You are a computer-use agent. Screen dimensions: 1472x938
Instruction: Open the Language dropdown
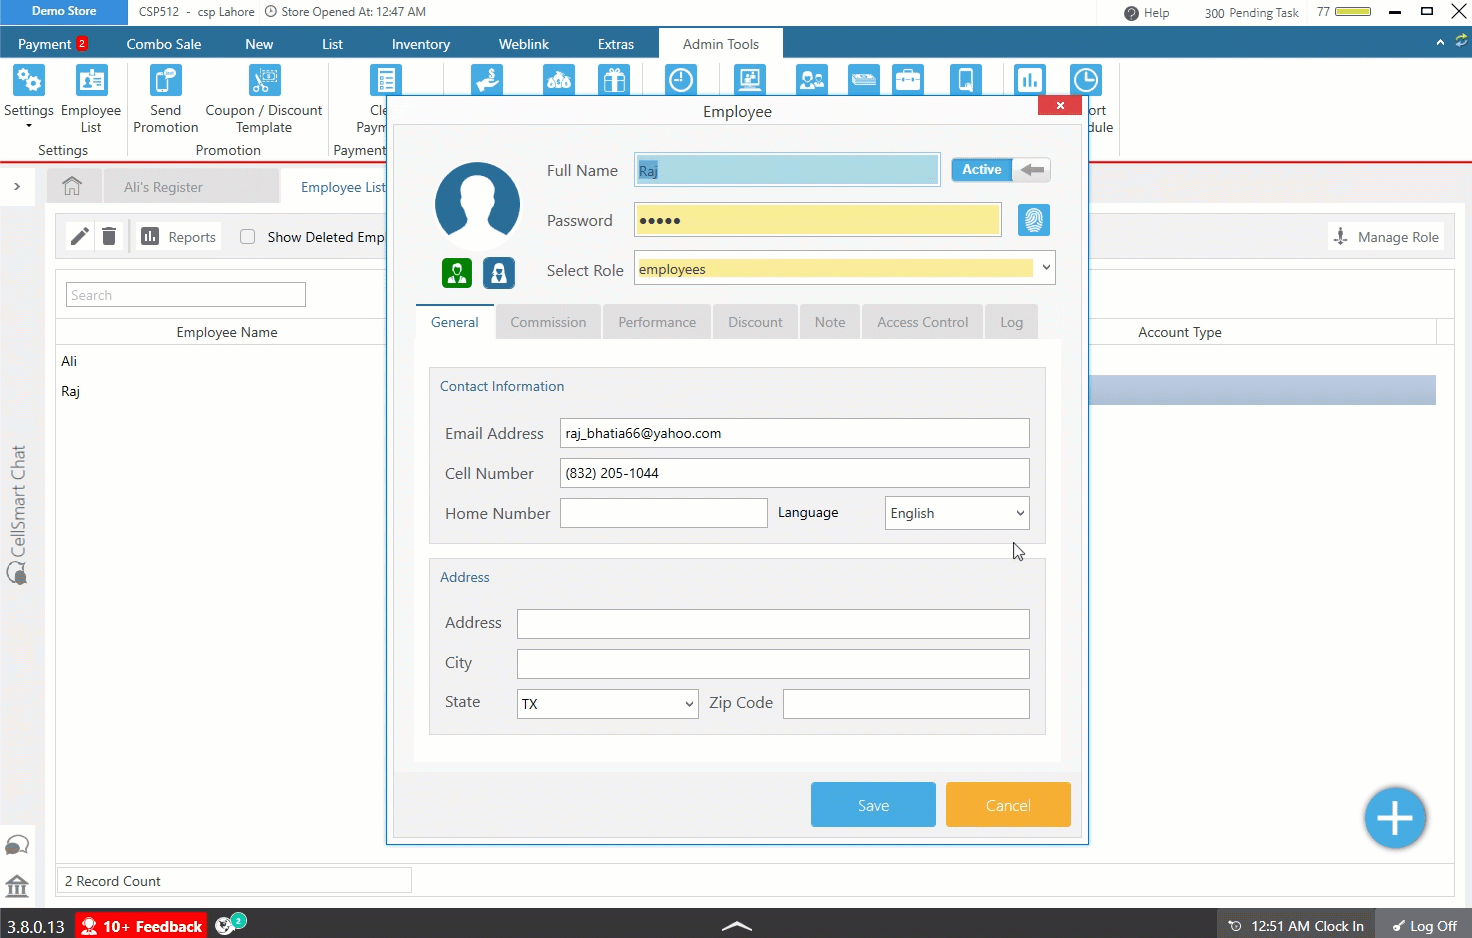[956, 513]
